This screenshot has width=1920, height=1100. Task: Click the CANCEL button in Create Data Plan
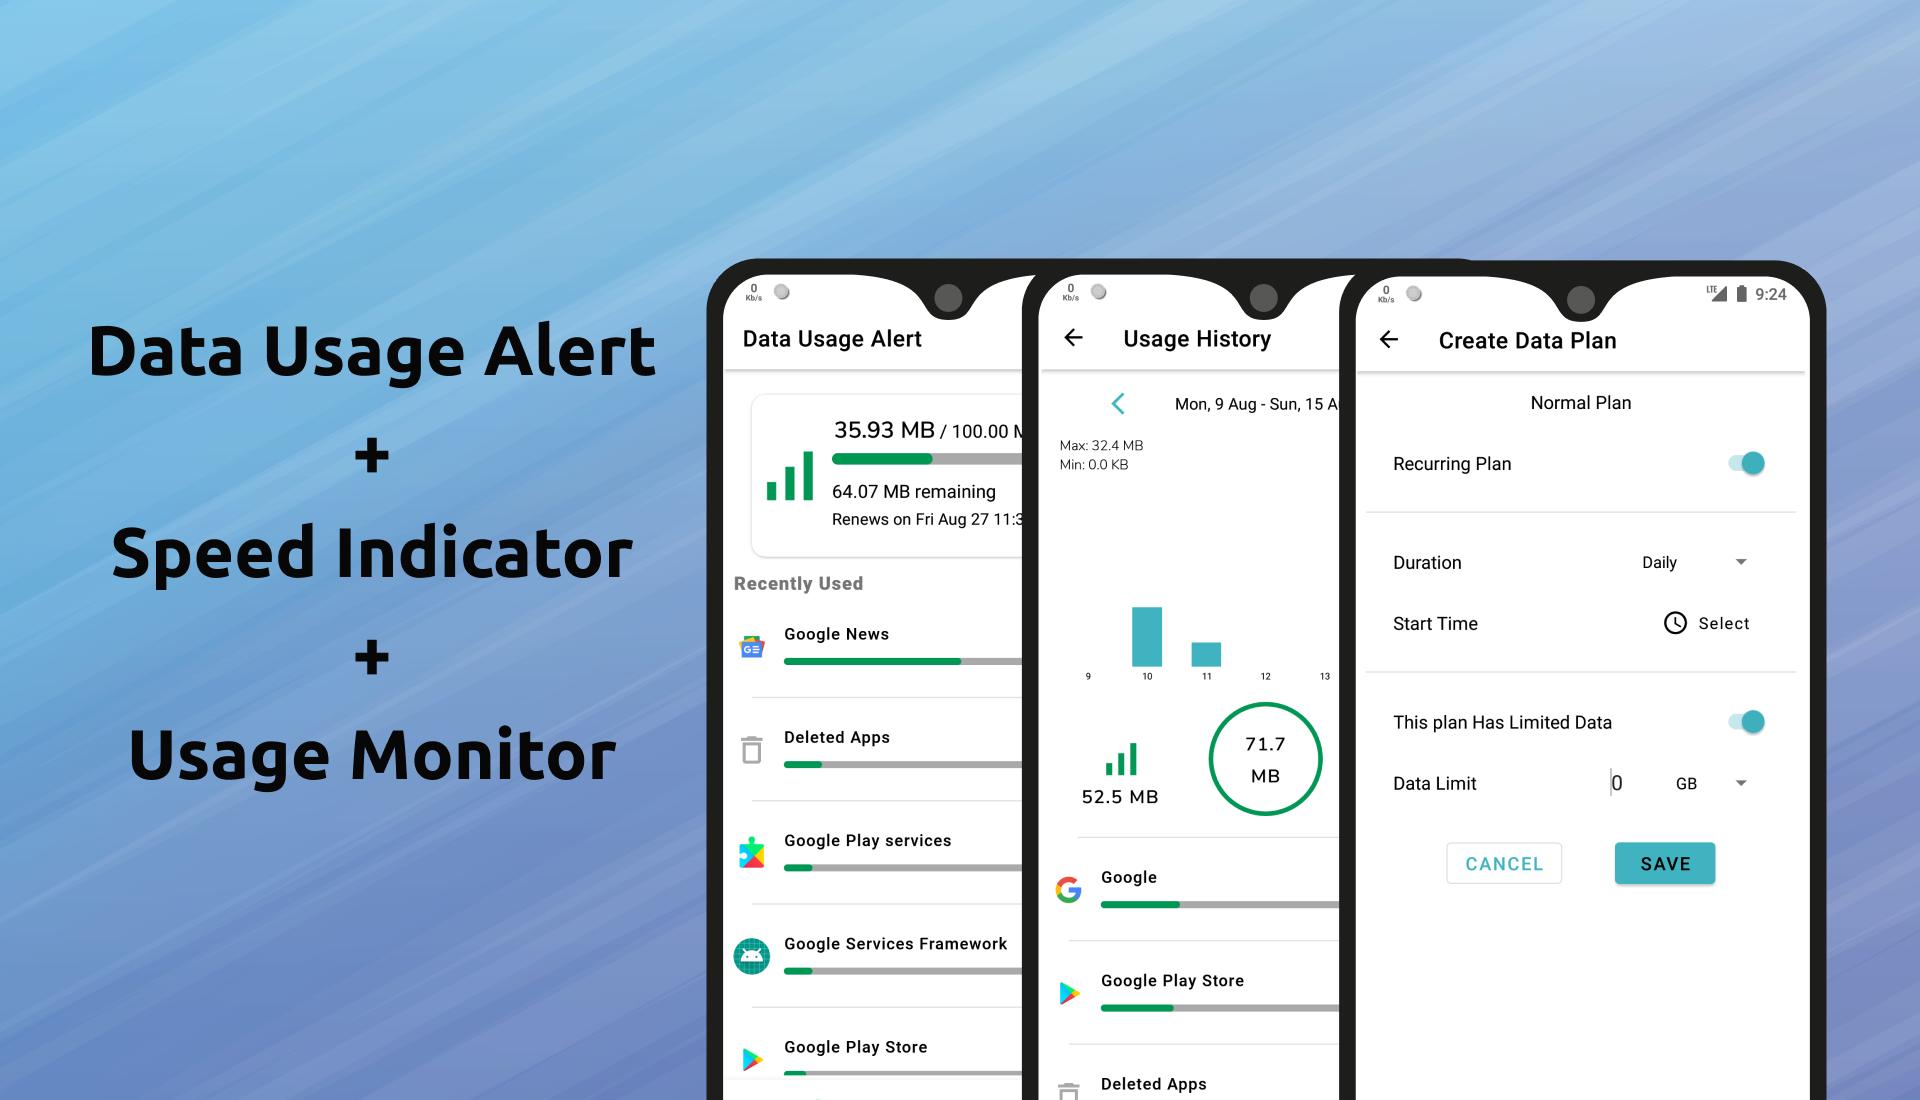1503,864
